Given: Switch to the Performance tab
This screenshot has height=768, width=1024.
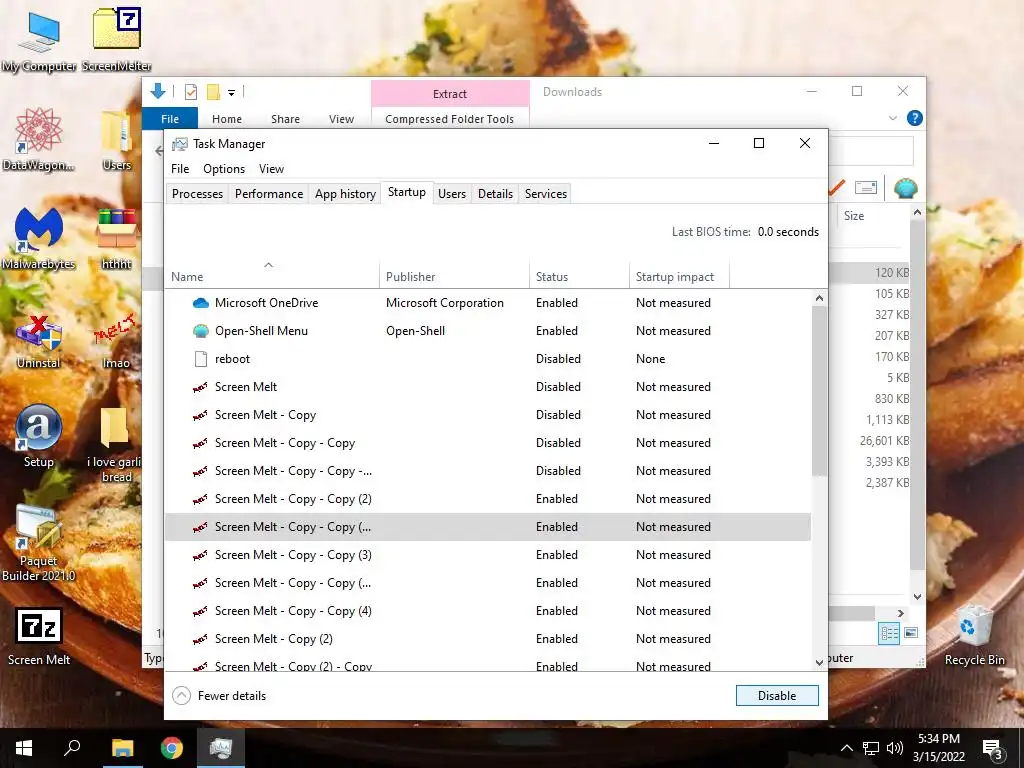Looking at the screenshot, I should point(269,194).
